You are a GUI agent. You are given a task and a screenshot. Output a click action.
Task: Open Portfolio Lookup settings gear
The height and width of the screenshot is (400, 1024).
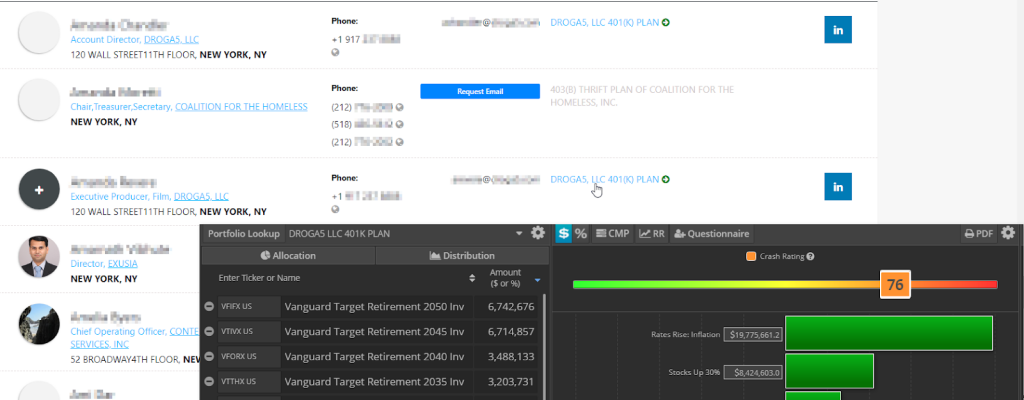(x=538, y=233)
